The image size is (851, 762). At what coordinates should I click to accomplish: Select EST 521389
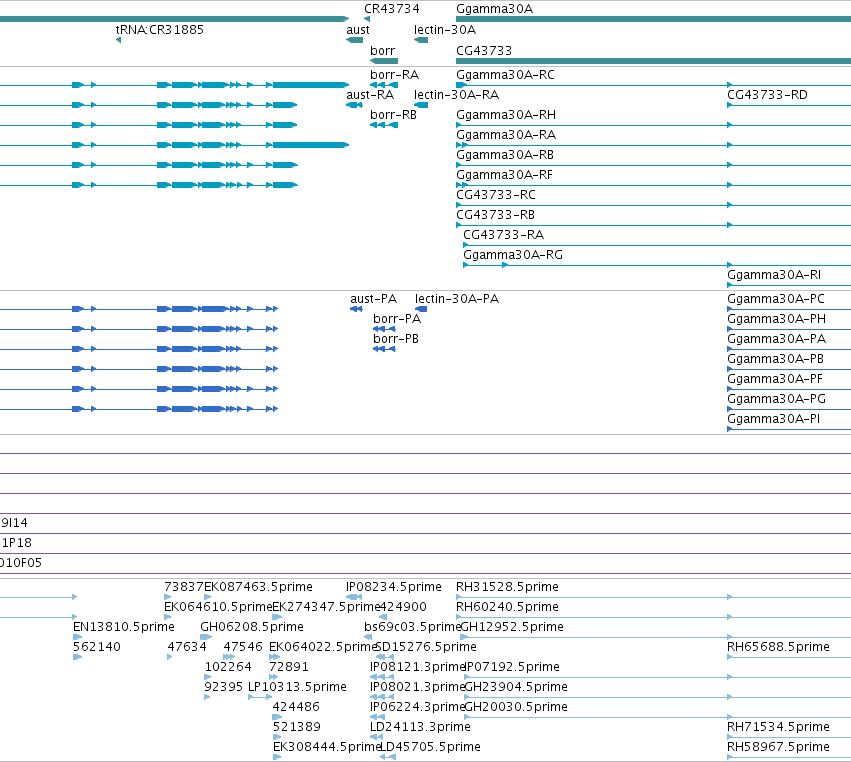[296, 727]
